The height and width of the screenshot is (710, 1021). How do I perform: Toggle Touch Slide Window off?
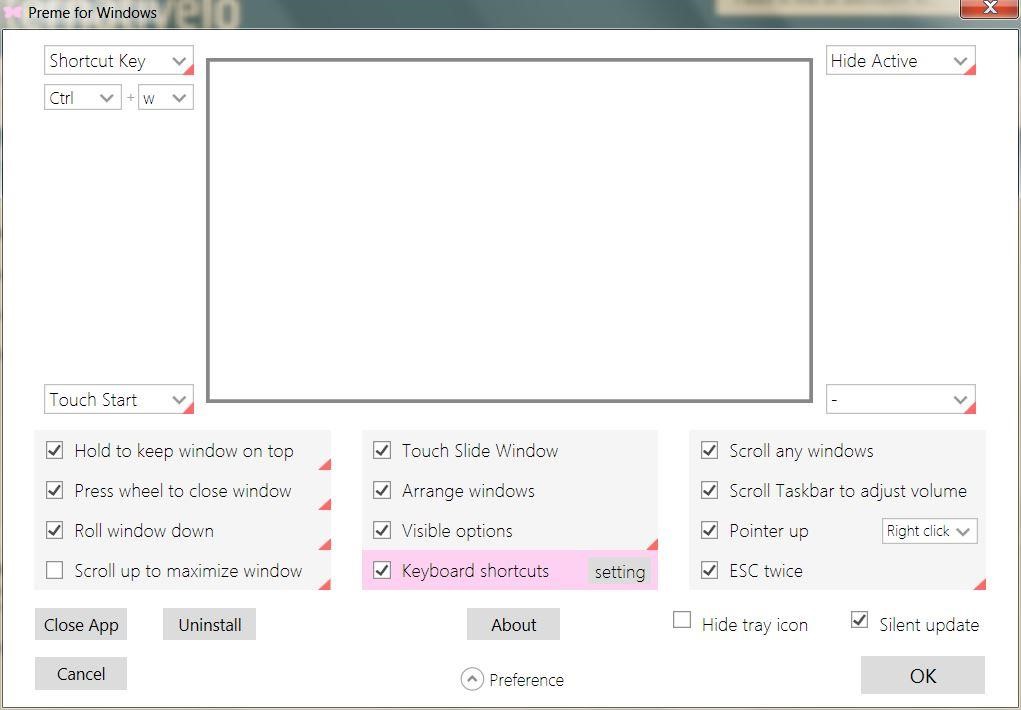tap(382, 450)
